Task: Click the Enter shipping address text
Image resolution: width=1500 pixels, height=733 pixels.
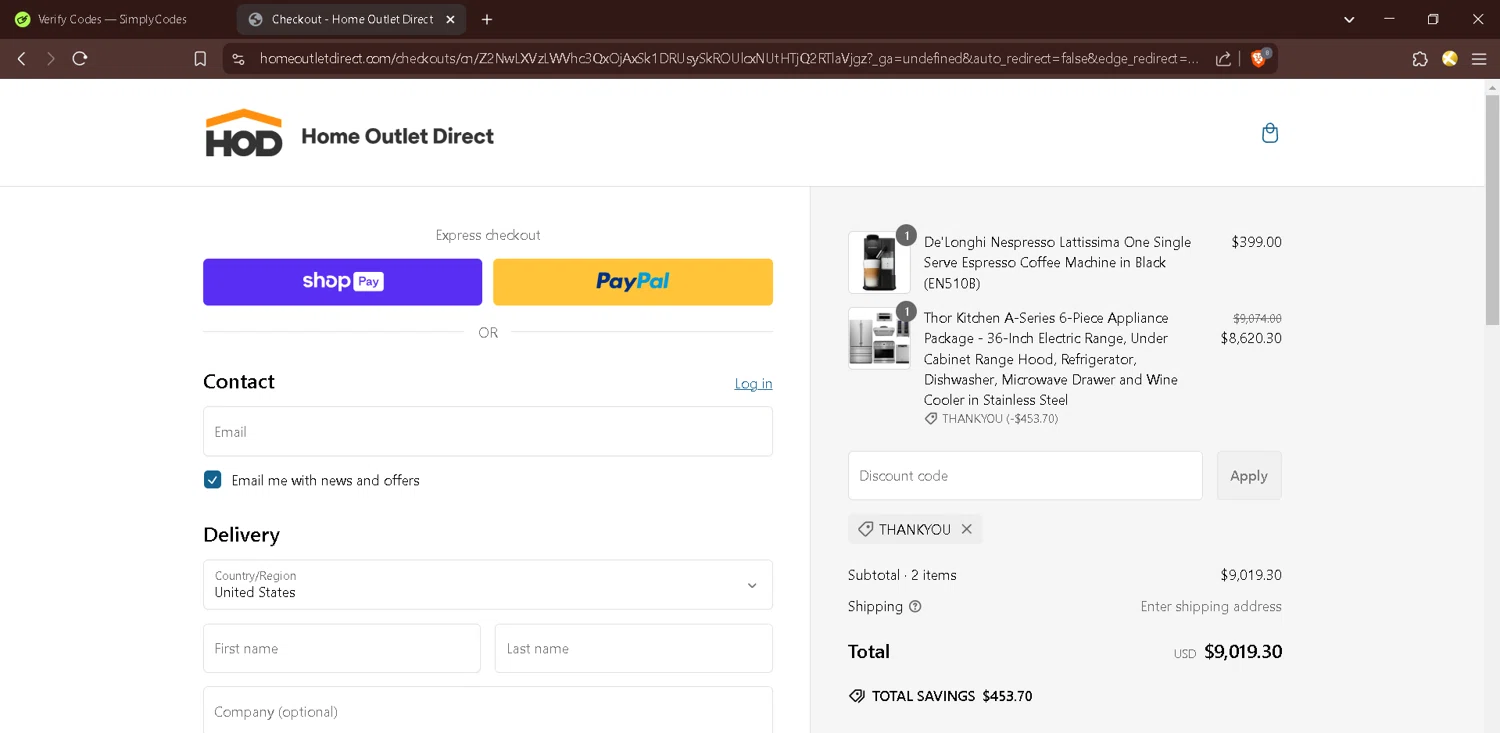Action: (x=1211, y=606)
